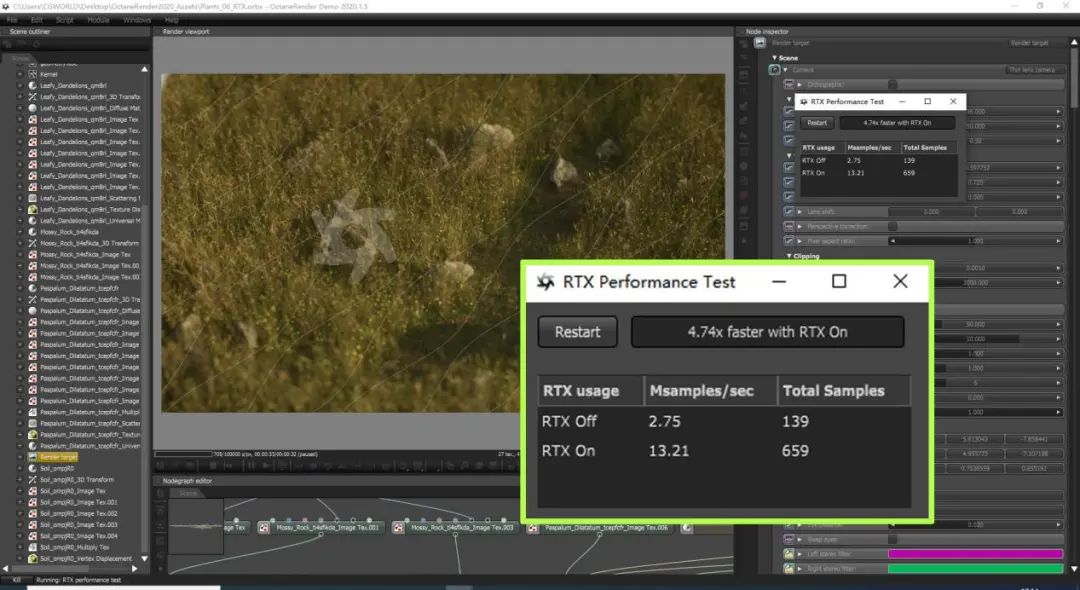Click the Paspalum_Dilatatum_tcepfcfr_3D Transform icon
Viewport: 1080px width, 590px height.
(32, 299)
